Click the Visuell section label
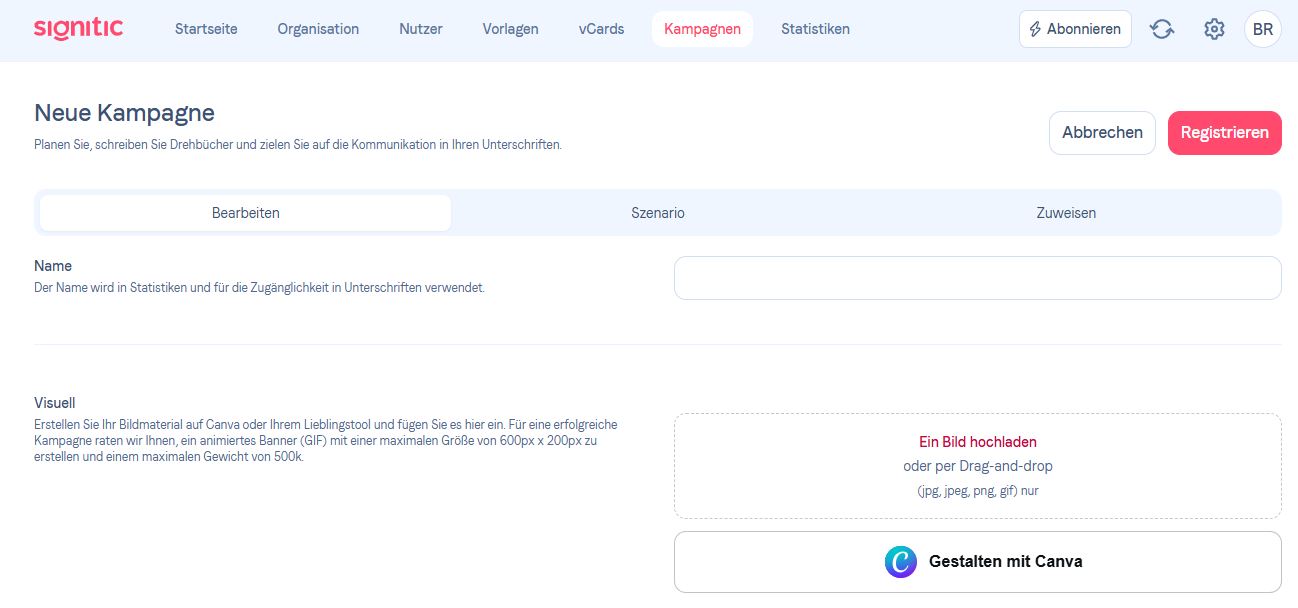 55,404
